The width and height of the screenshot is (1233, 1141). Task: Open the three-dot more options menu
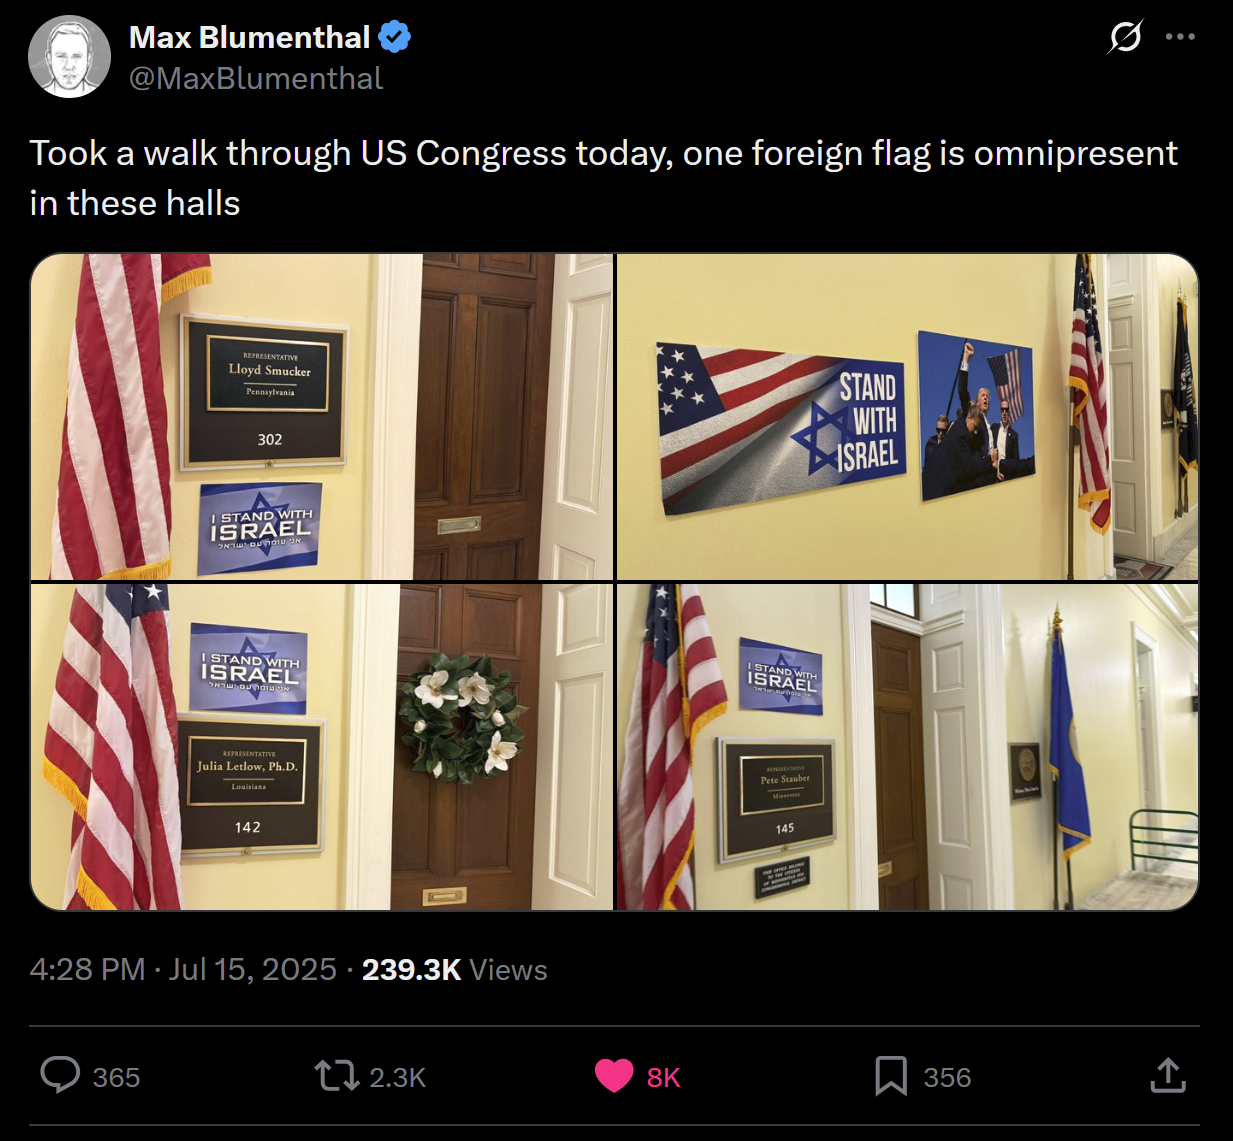(x=1180, y=37)
